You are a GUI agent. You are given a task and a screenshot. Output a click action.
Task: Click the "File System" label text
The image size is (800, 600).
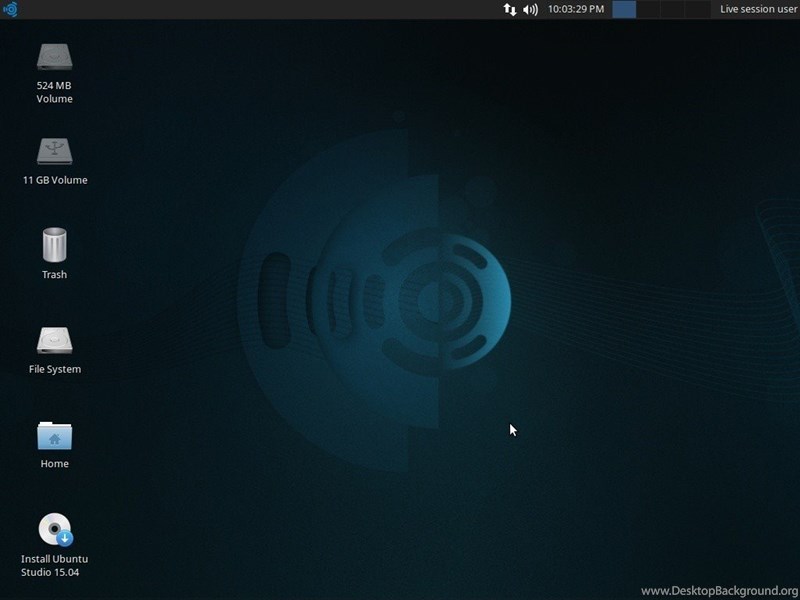(x=55, y=369)
